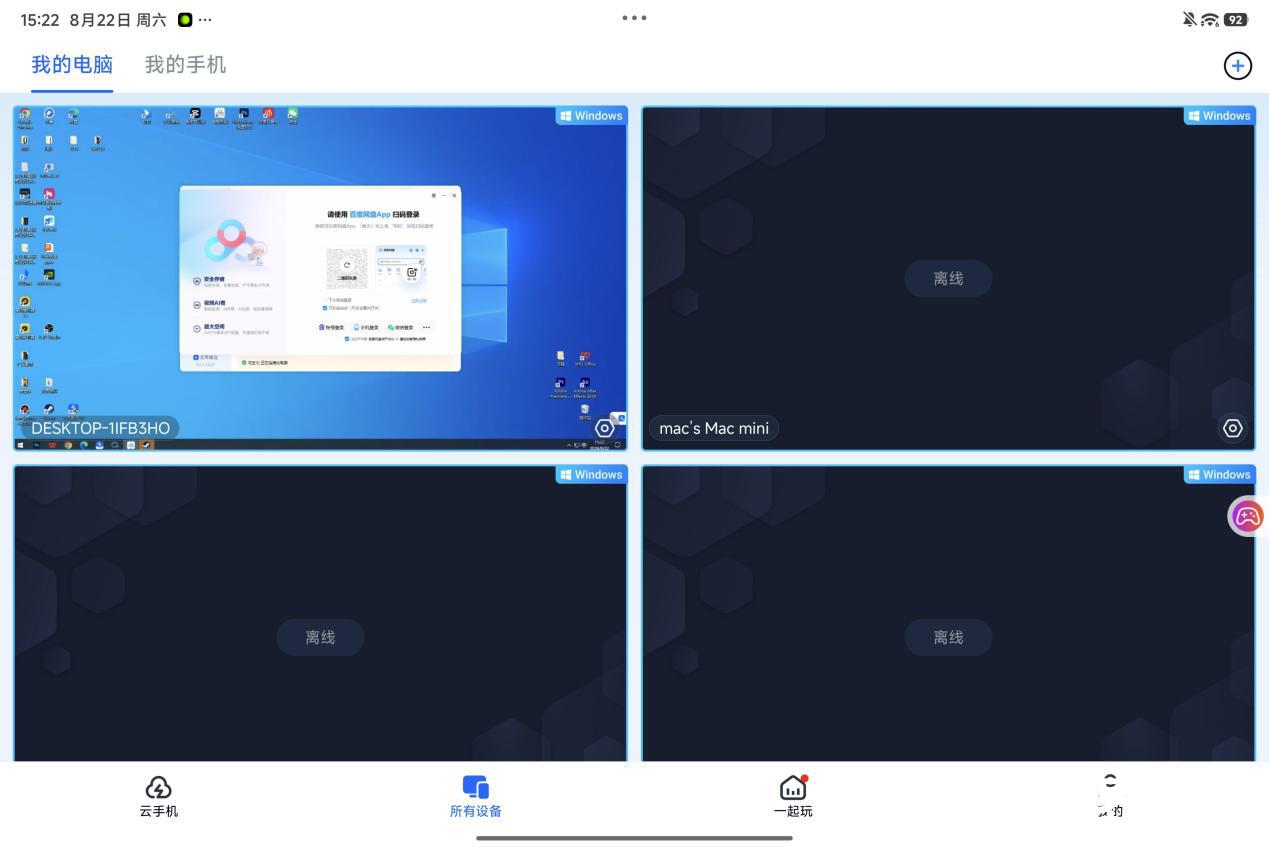
Task: Select the mac's Mac mini name label
Action: pos(714,428)
